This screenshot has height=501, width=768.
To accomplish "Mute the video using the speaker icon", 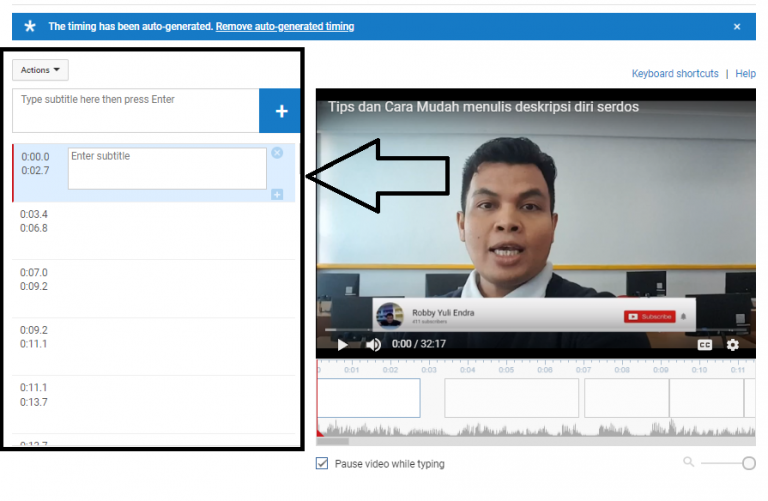I will coord(373,345).
